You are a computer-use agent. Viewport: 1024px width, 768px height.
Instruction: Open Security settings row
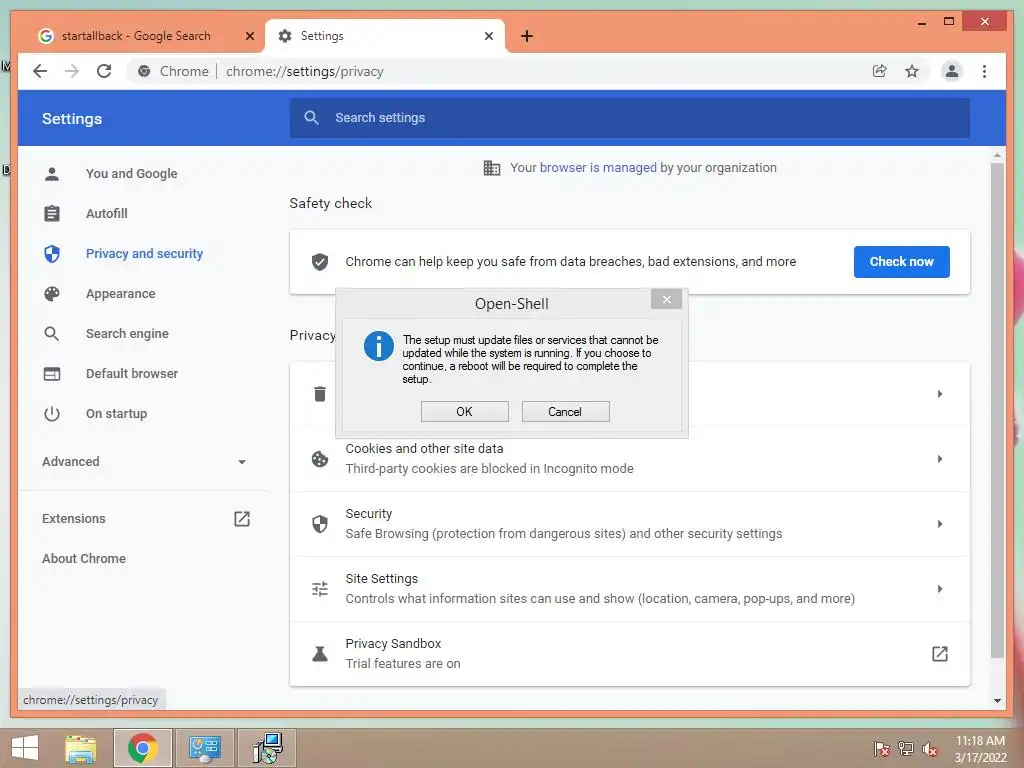tap(630, 524)
